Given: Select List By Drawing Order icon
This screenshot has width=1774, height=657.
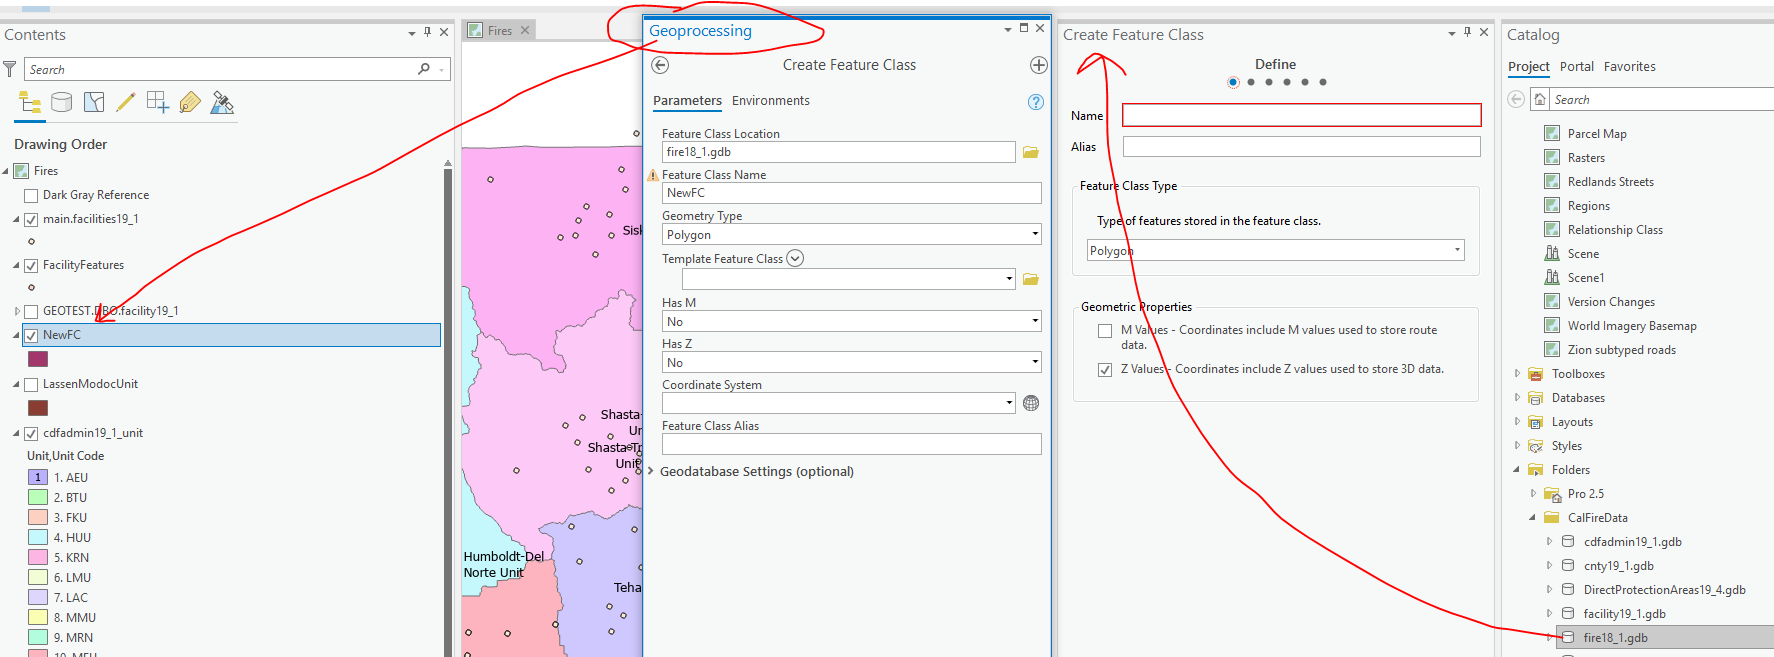Looking at the screenshot, I should [x=30, y=102].
